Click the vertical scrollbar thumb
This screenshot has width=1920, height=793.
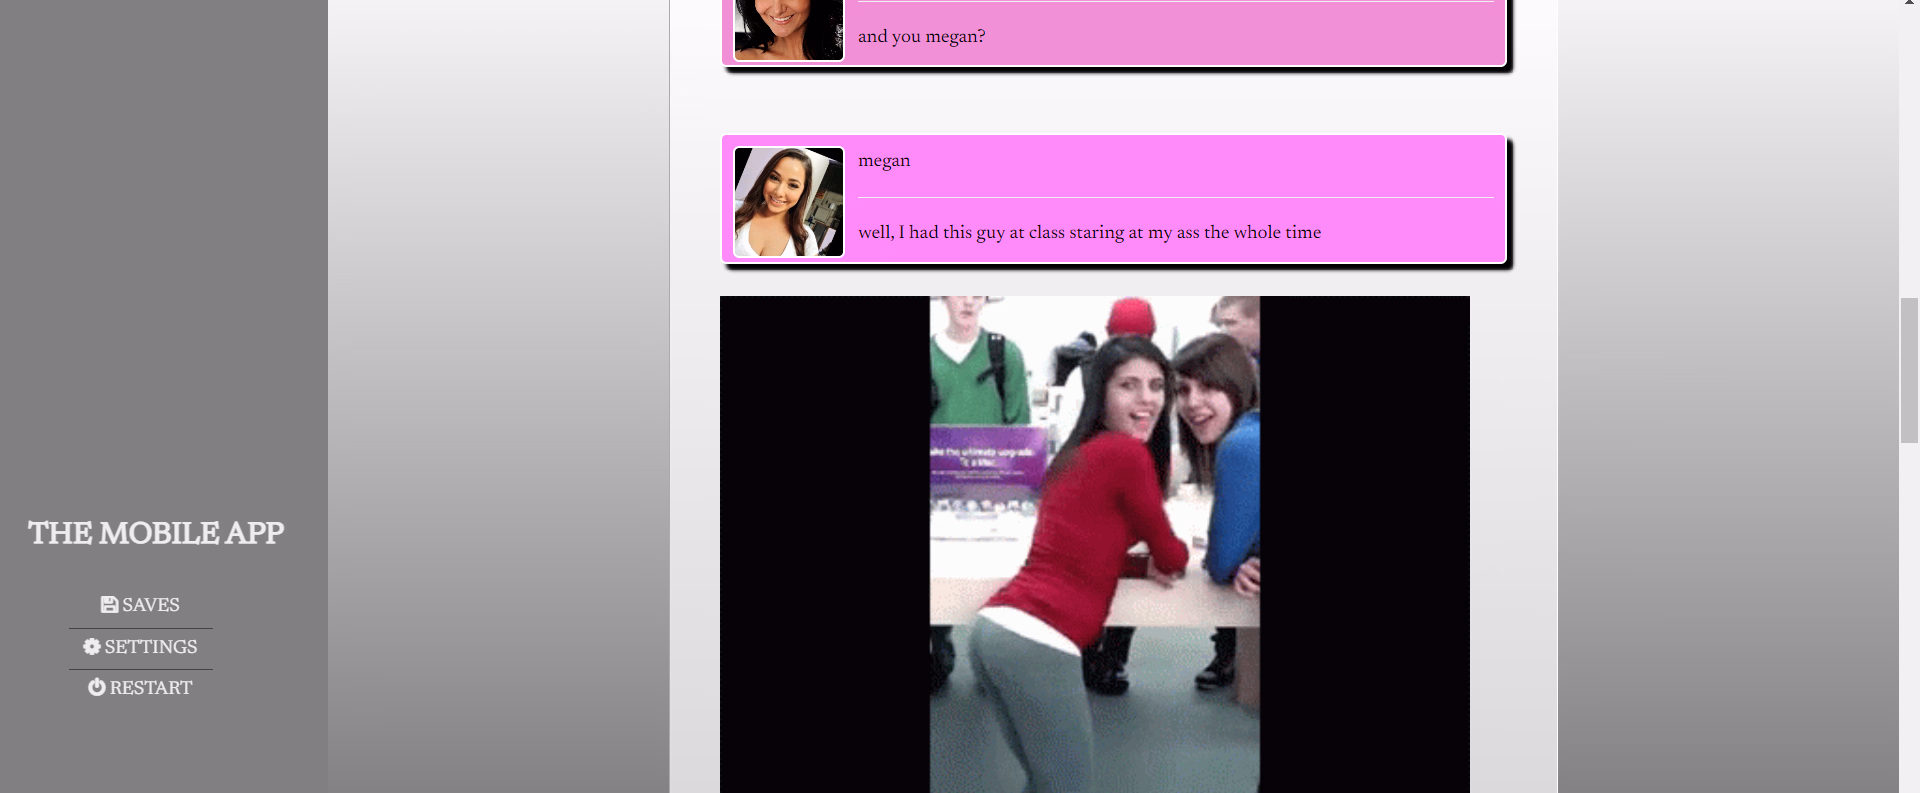pyautogui.click(x=1909, y=370)
